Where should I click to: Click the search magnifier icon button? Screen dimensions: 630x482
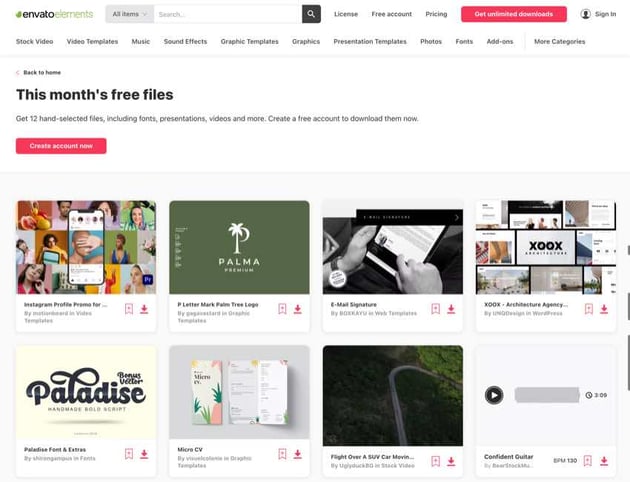(x=312, y=14)
